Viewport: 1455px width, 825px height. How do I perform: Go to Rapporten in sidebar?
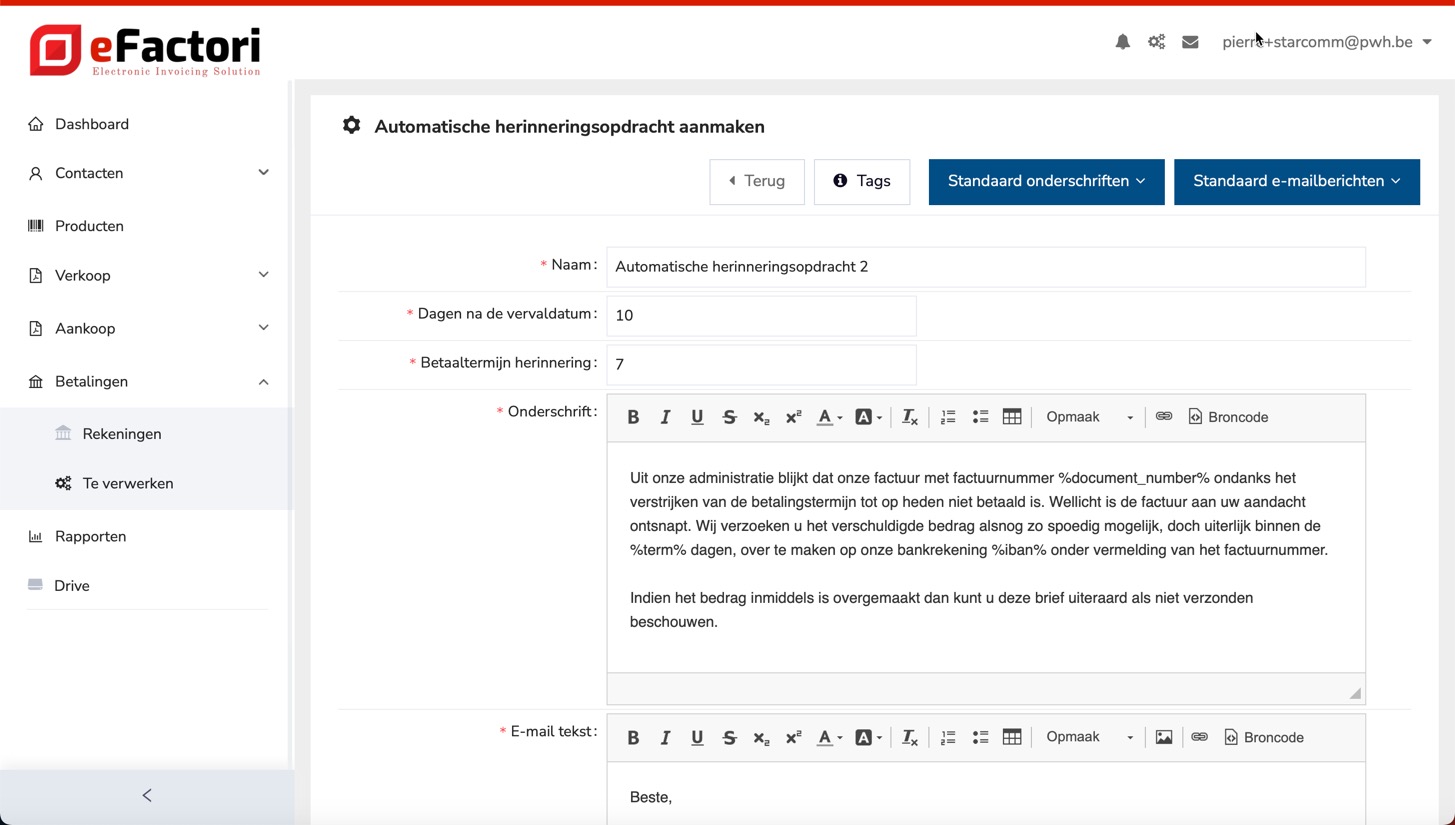click(x=90, y=536)
